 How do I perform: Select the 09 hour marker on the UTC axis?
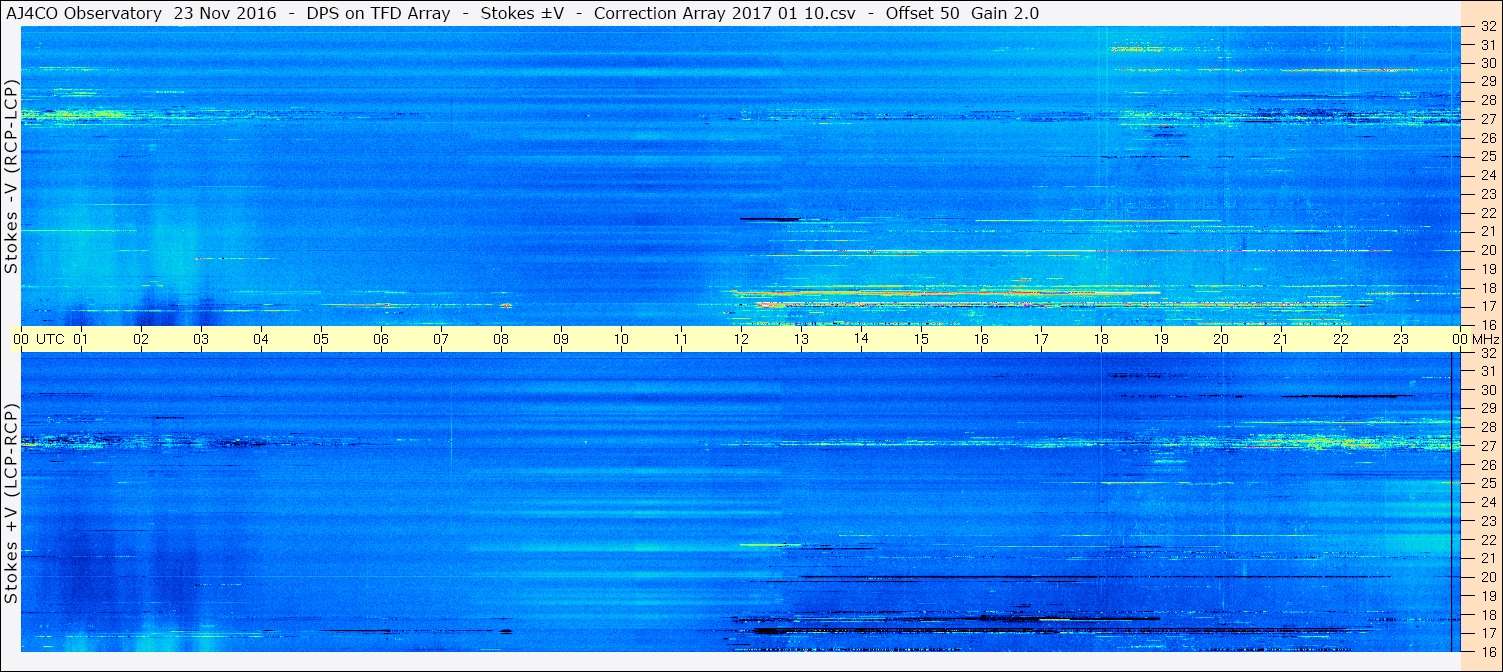tap(561, 339)
